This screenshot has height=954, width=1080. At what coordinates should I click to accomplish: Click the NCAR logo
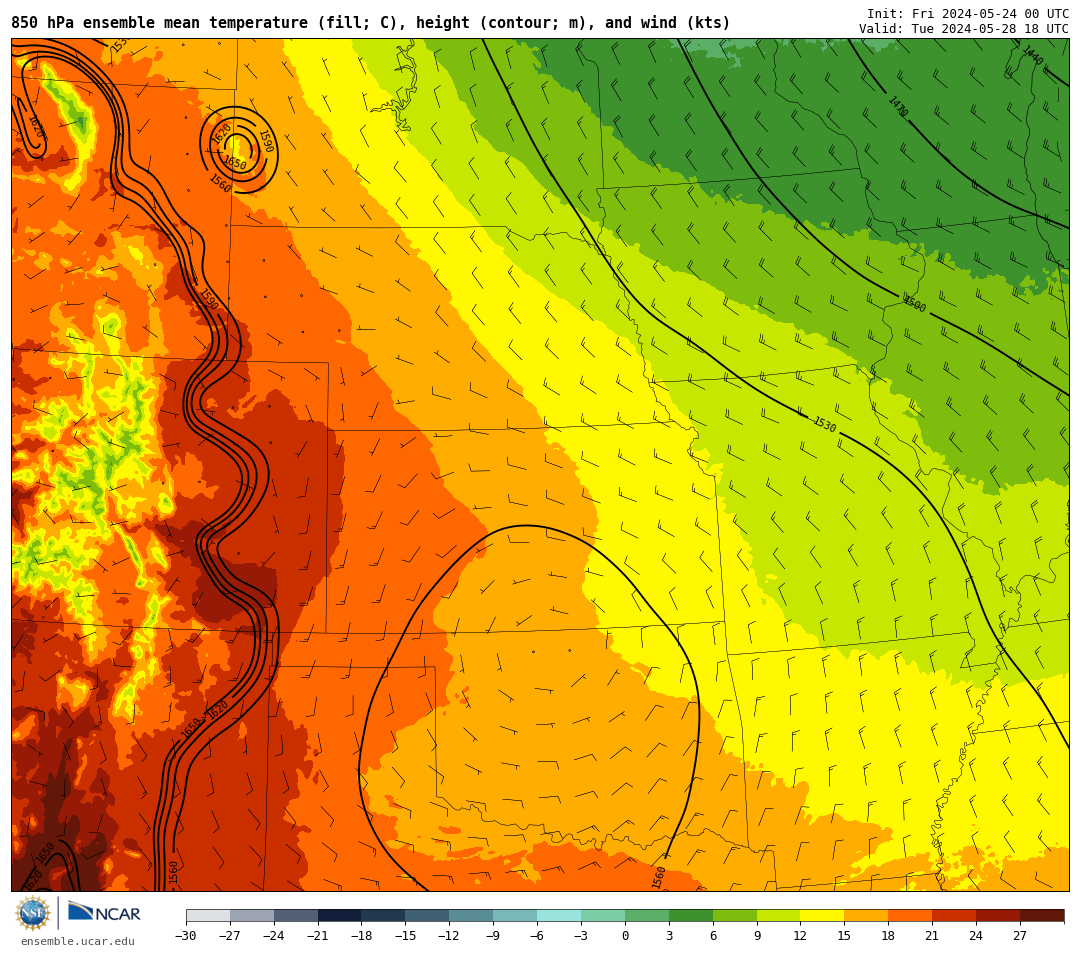(x=104, y=913)
